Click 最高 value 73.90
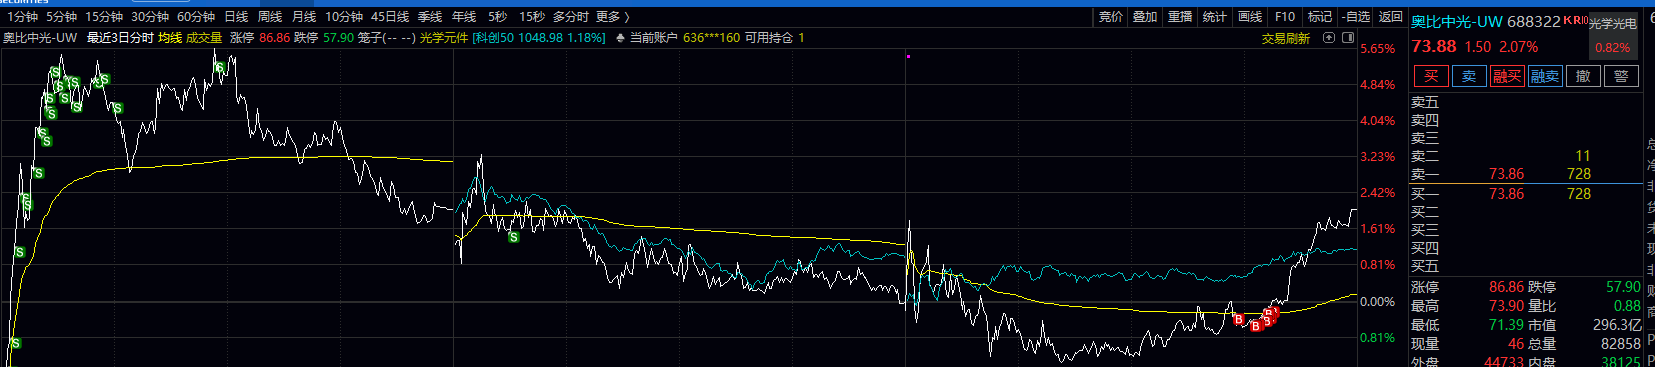The image size is (1655, 367). [1506, 306]
